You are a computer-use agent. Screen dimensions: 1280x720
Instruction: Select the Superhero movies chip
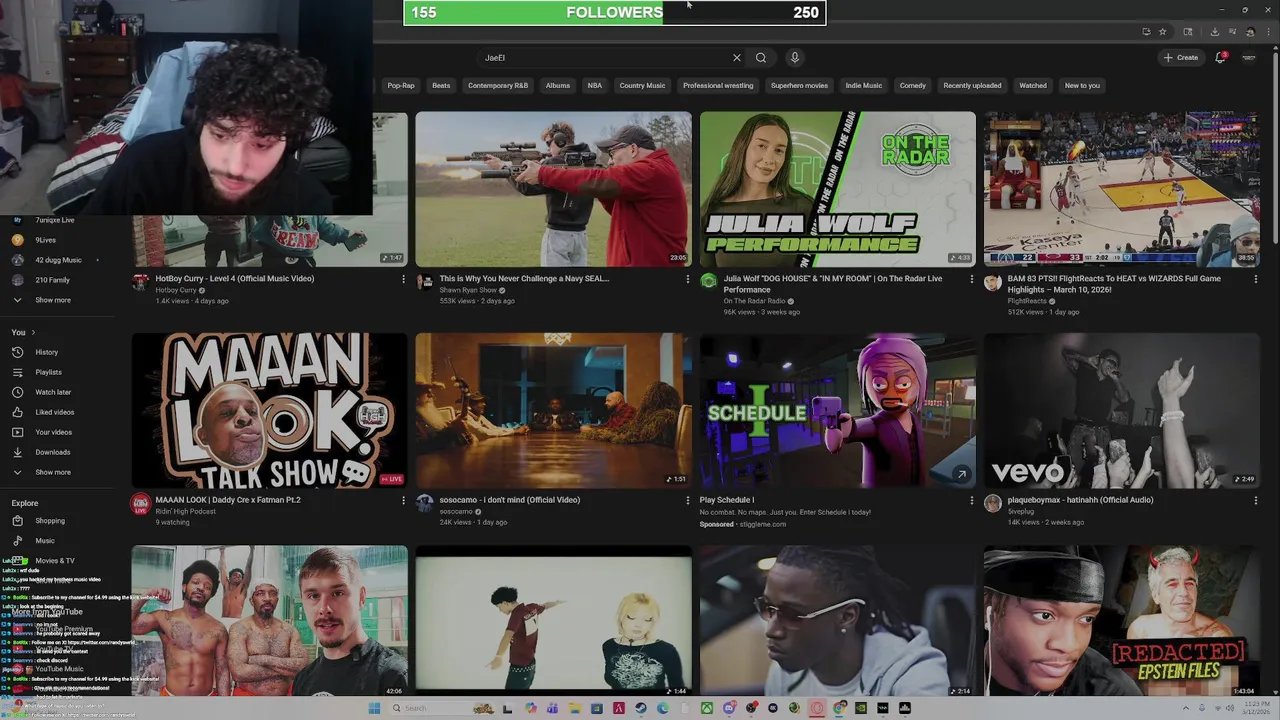pos(799,86)
